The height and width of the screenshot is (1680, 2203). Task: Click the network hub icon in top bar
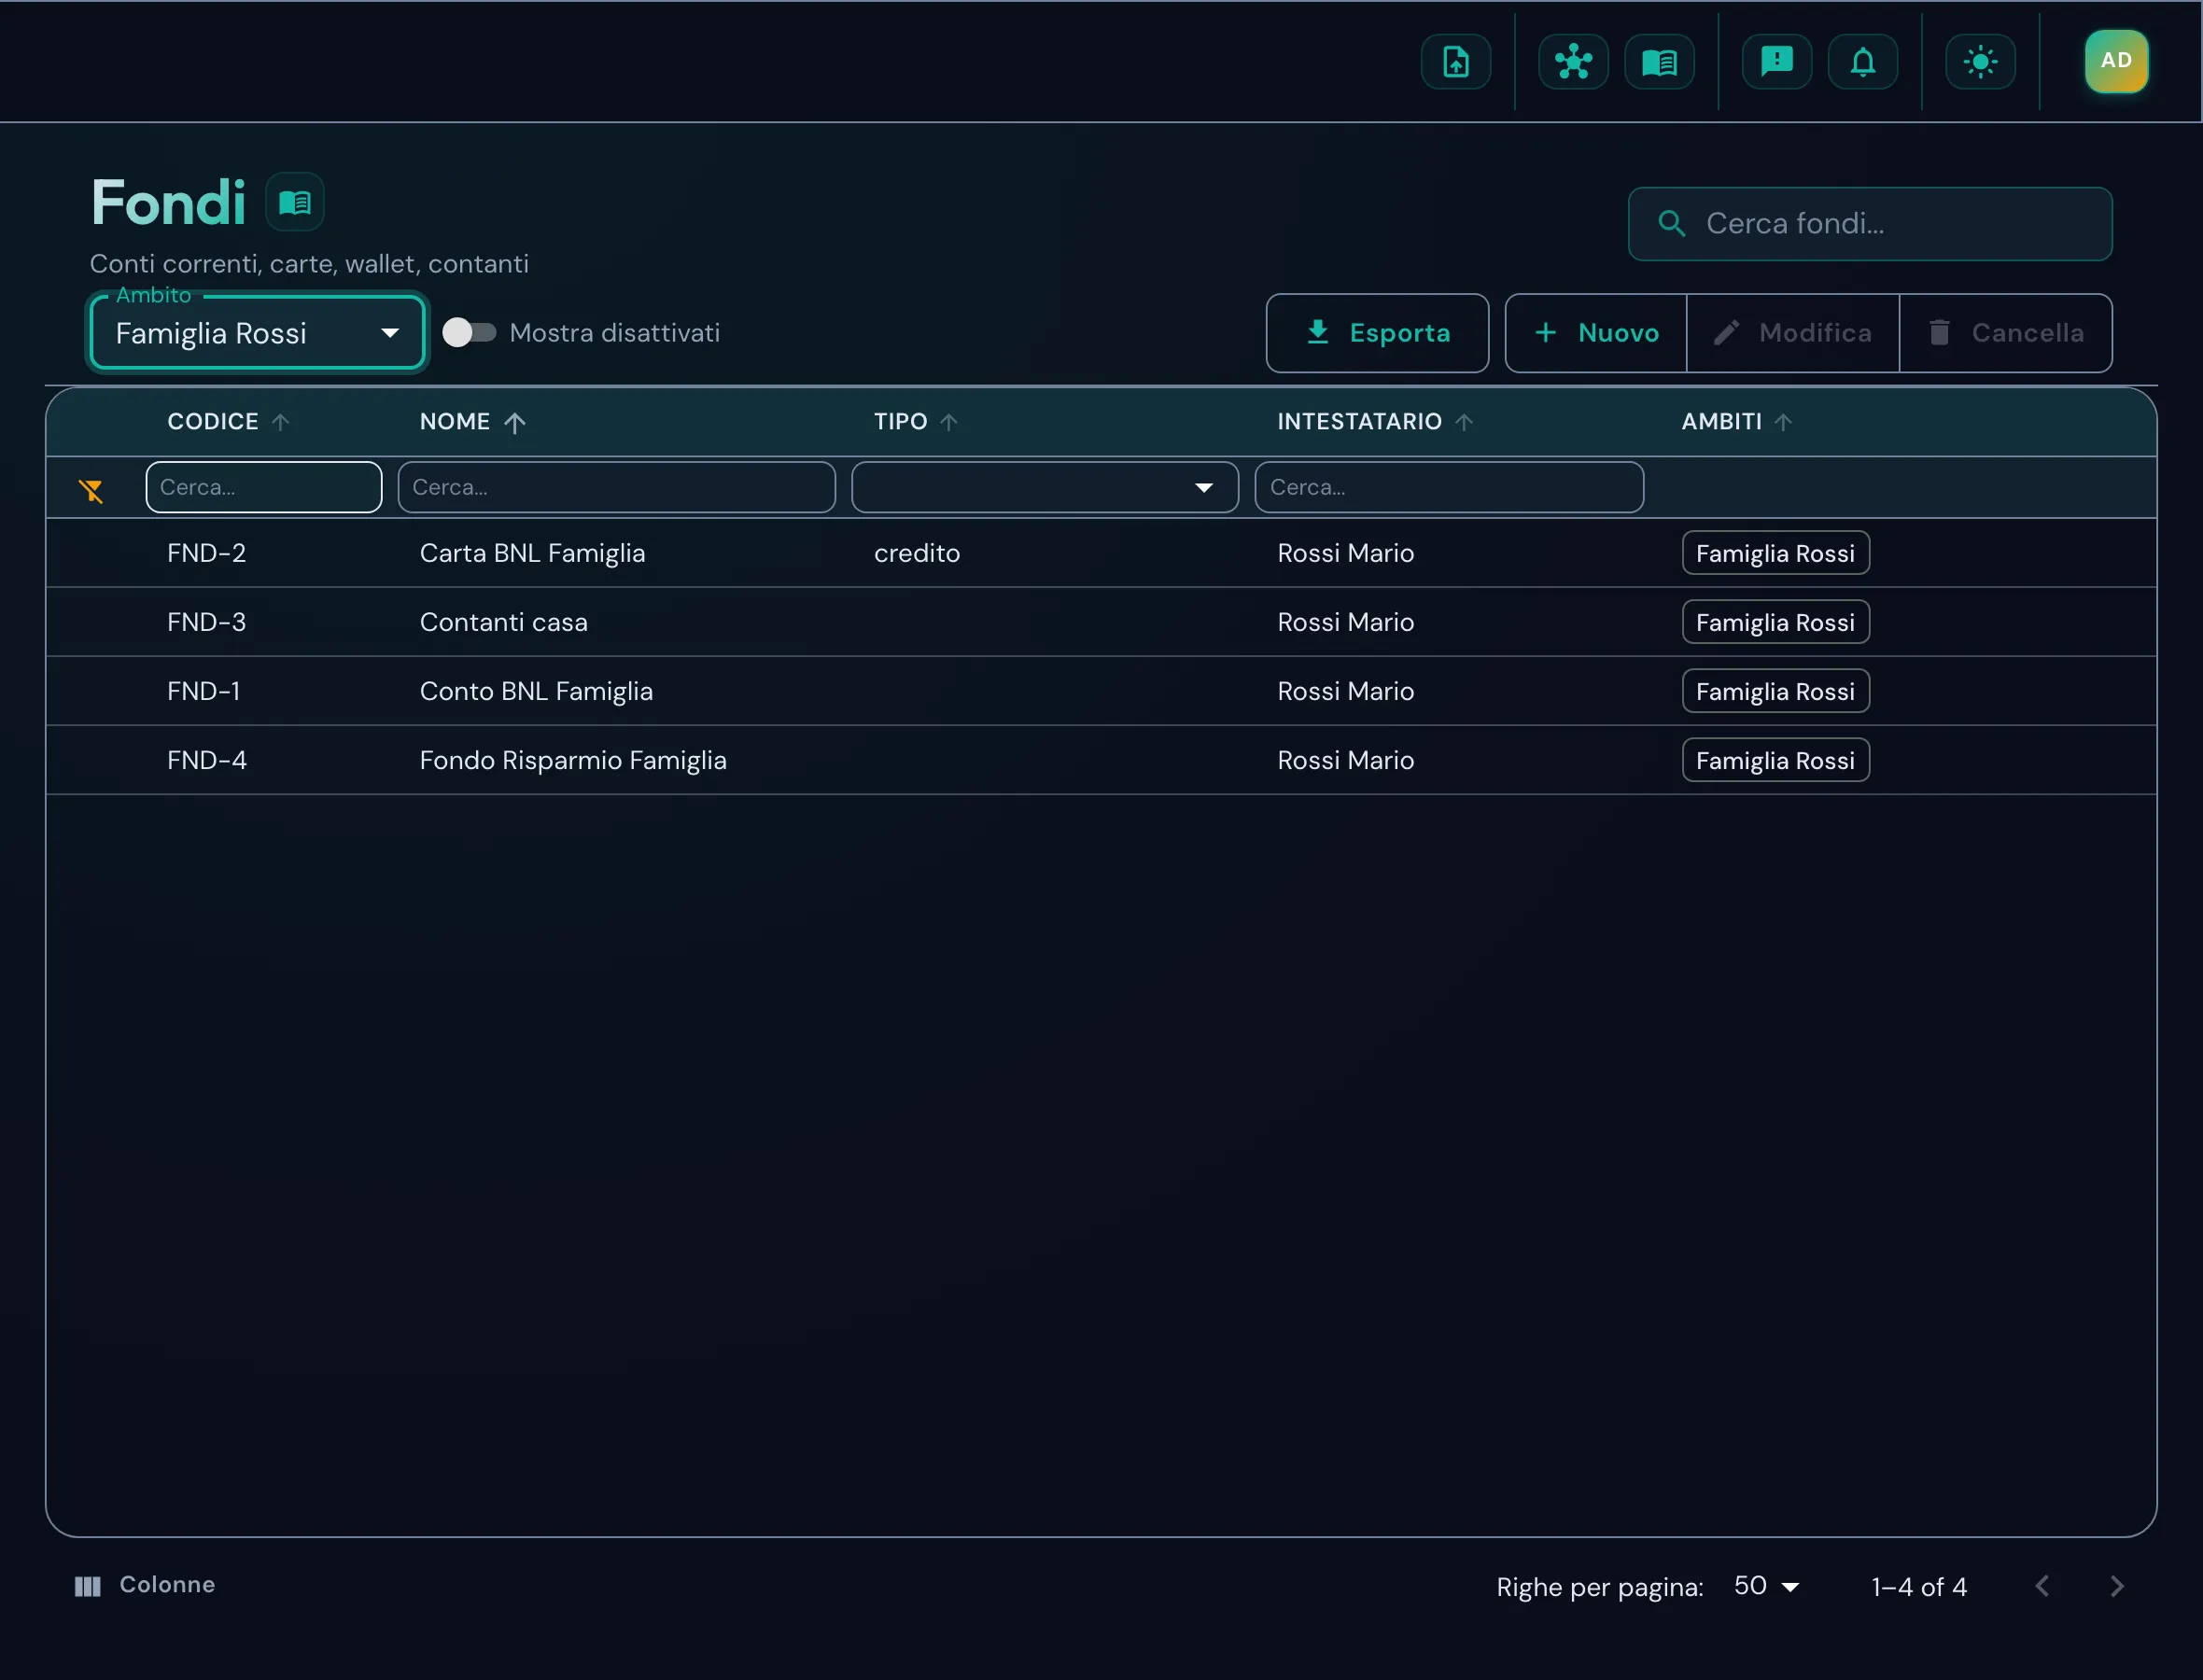1573,62
